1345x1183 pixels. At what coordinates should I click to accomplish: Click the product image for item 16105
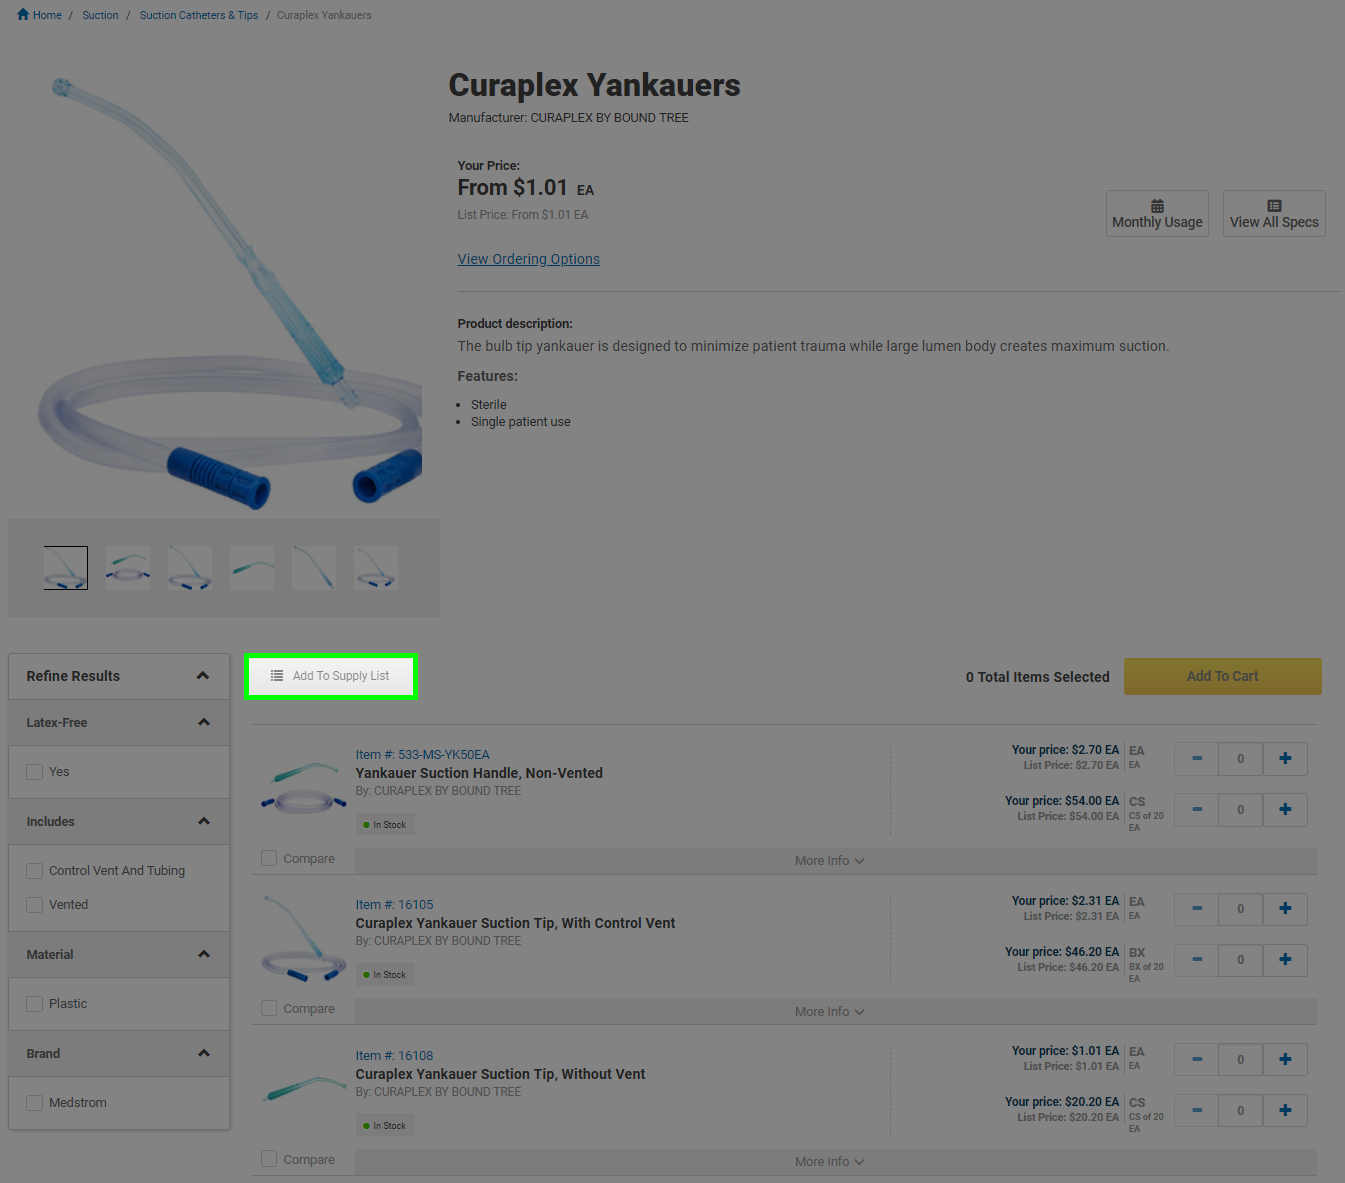coord(304,939)
